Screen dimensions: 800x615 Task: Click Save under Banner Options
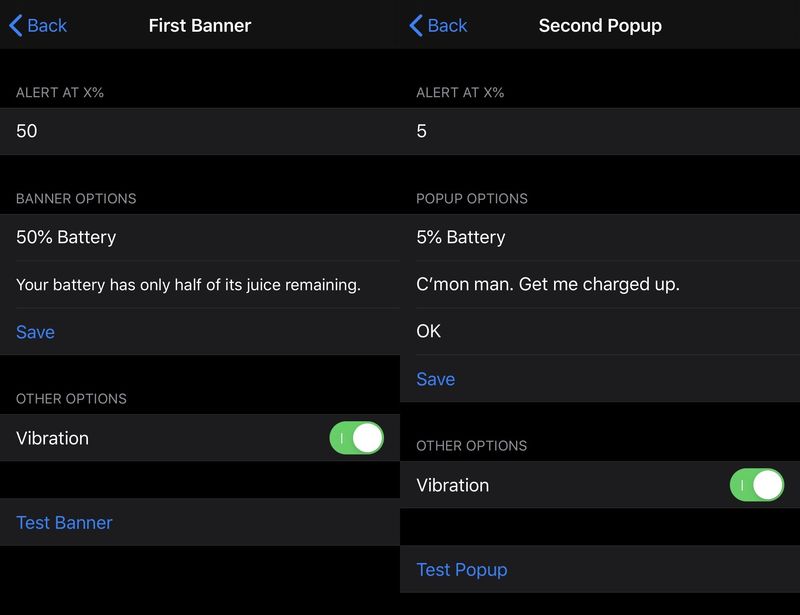(35, 332)
